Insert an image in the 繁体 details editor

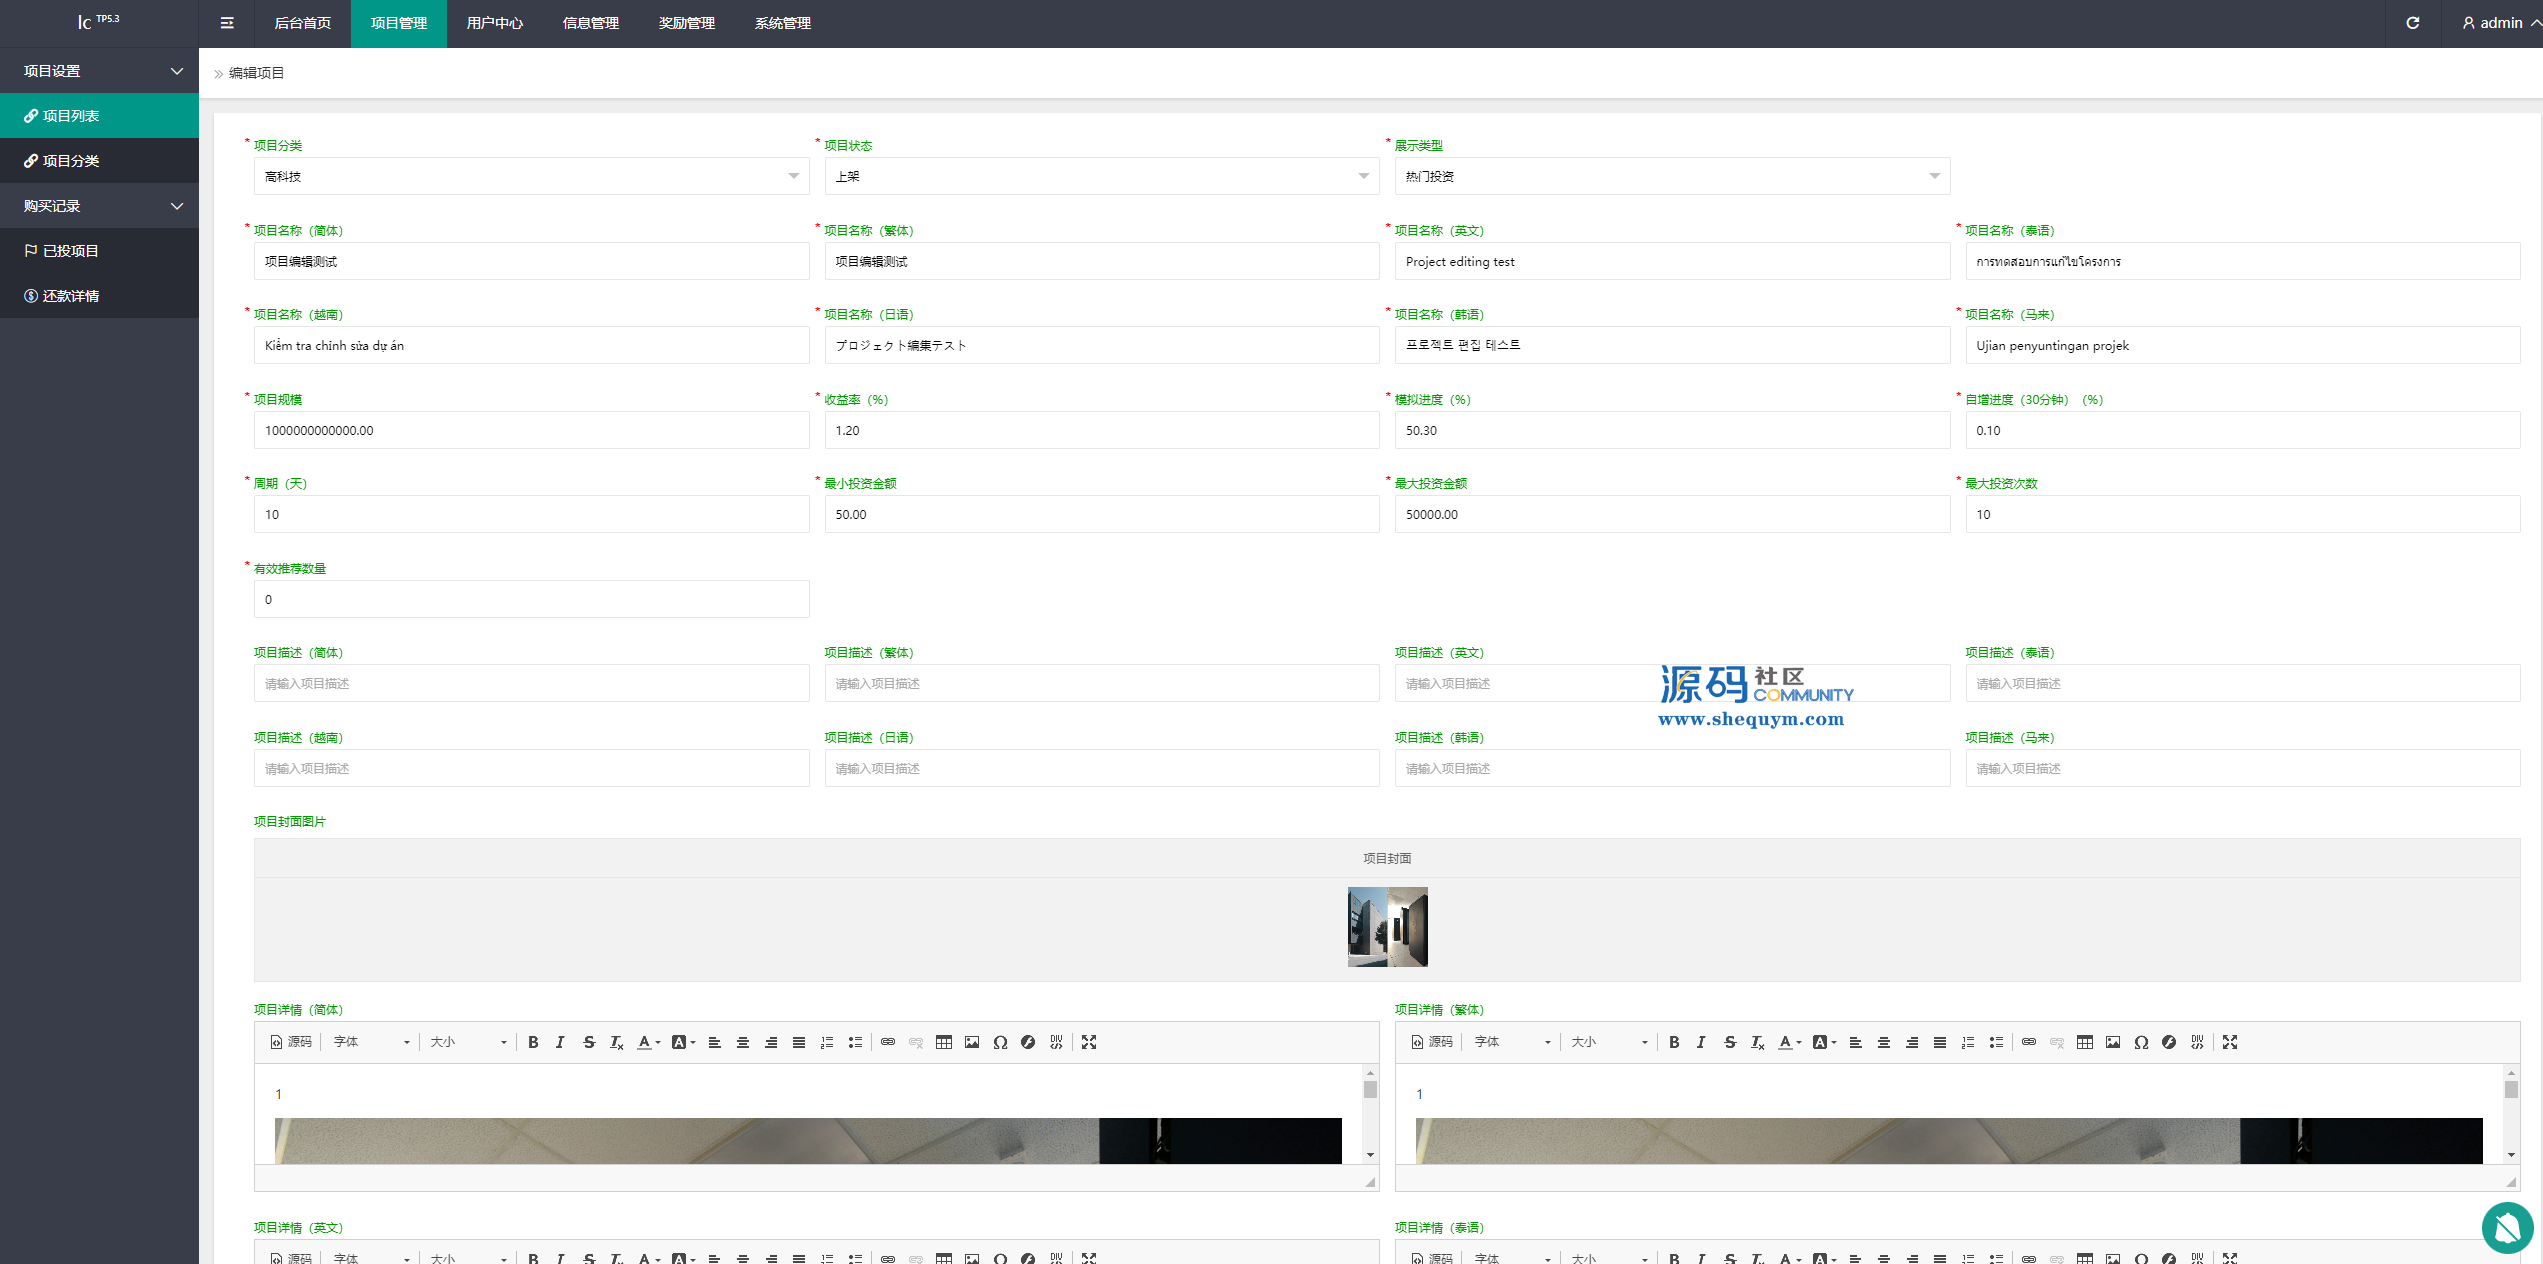click(2112, 1042)
